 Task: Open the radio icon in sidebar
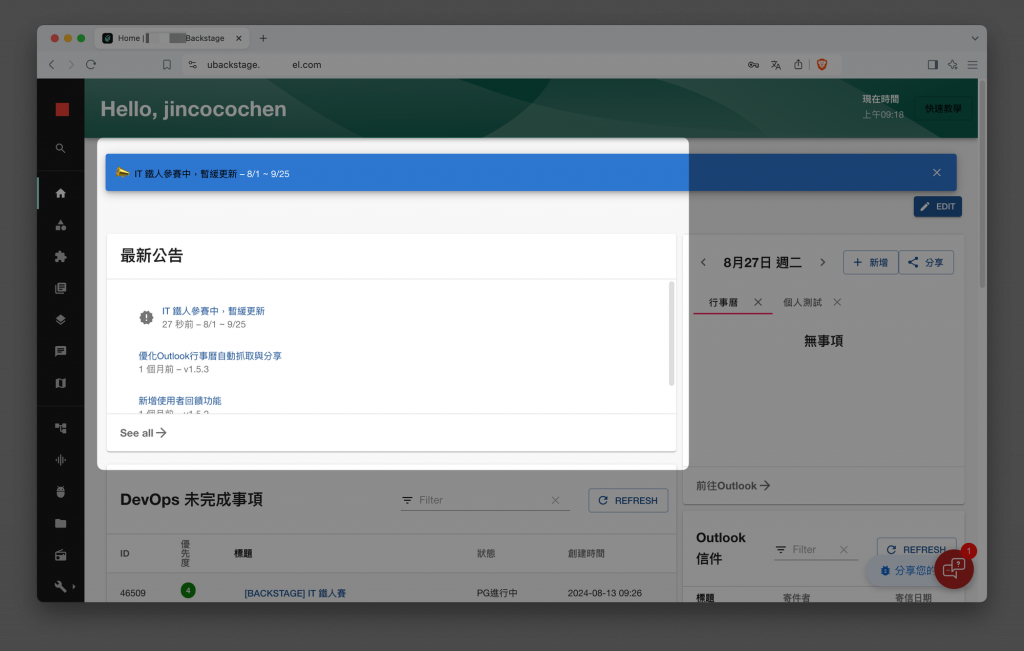pos(60,555)
